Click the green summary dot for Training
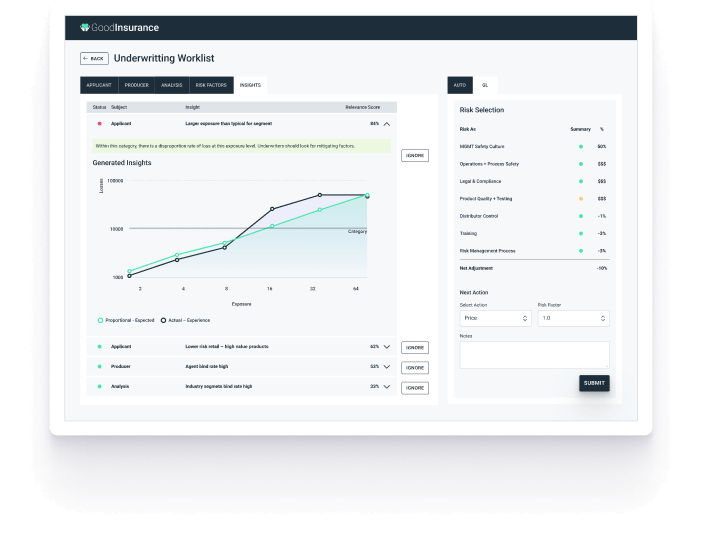 click(580, 233)
